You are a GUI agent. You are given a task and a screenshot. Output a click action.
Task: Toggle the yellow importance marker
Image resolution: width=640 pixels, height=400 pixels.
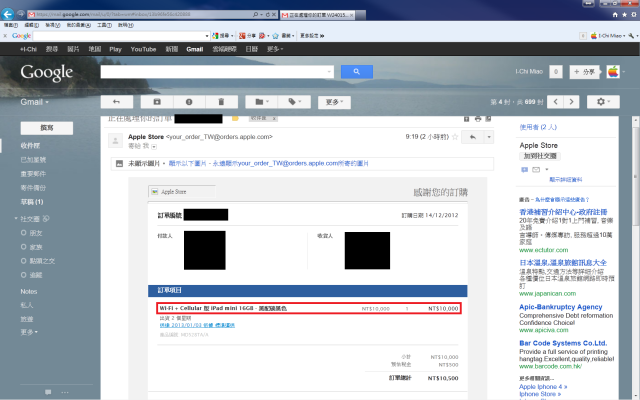coord(235,119)
